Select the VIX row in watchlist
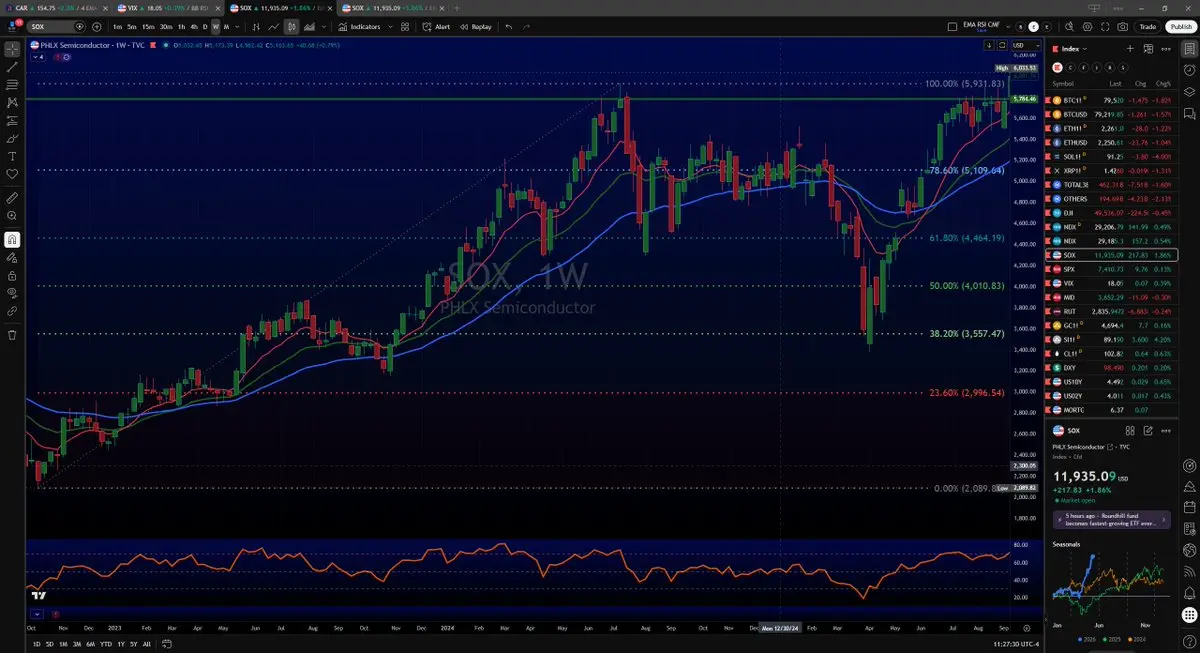Screen dimensions: 1200x653 1111,283
